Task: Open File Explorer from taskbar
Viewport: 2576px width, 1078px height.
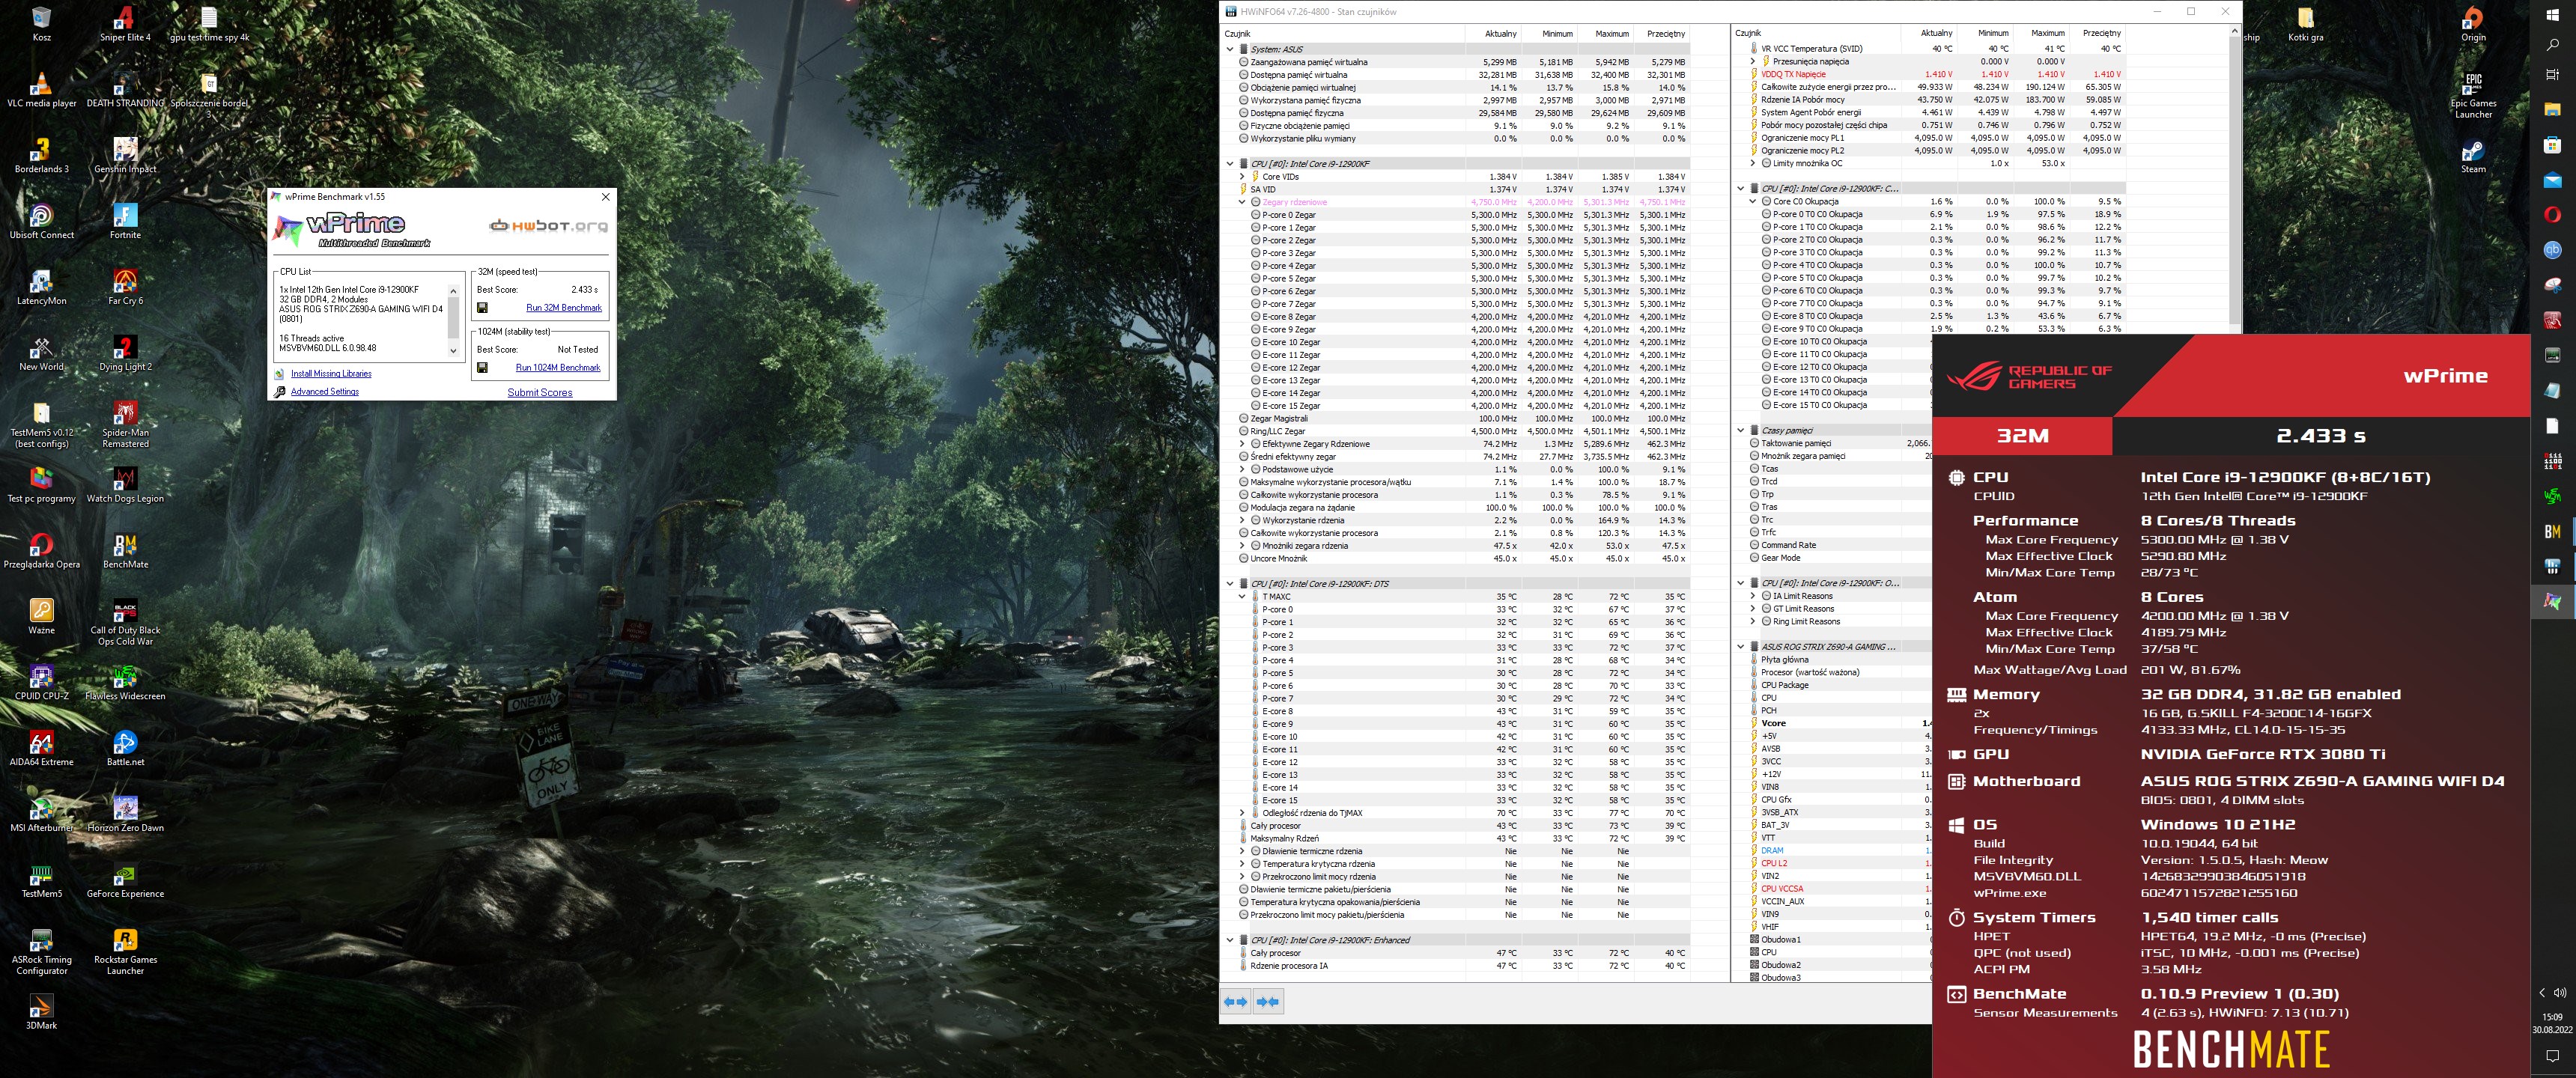Action: pyautogui.click(x=2552, y=108)
